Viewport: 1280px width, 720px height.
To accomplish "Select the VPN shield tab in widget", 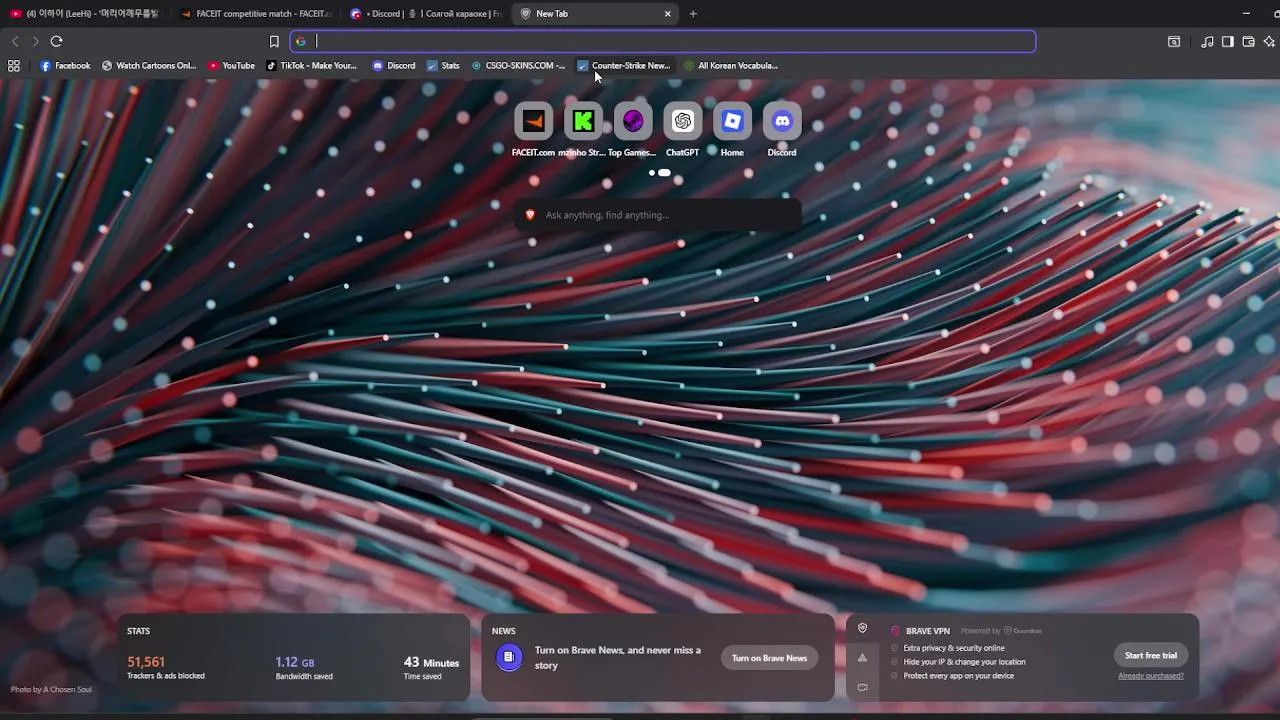I will 862,629.
